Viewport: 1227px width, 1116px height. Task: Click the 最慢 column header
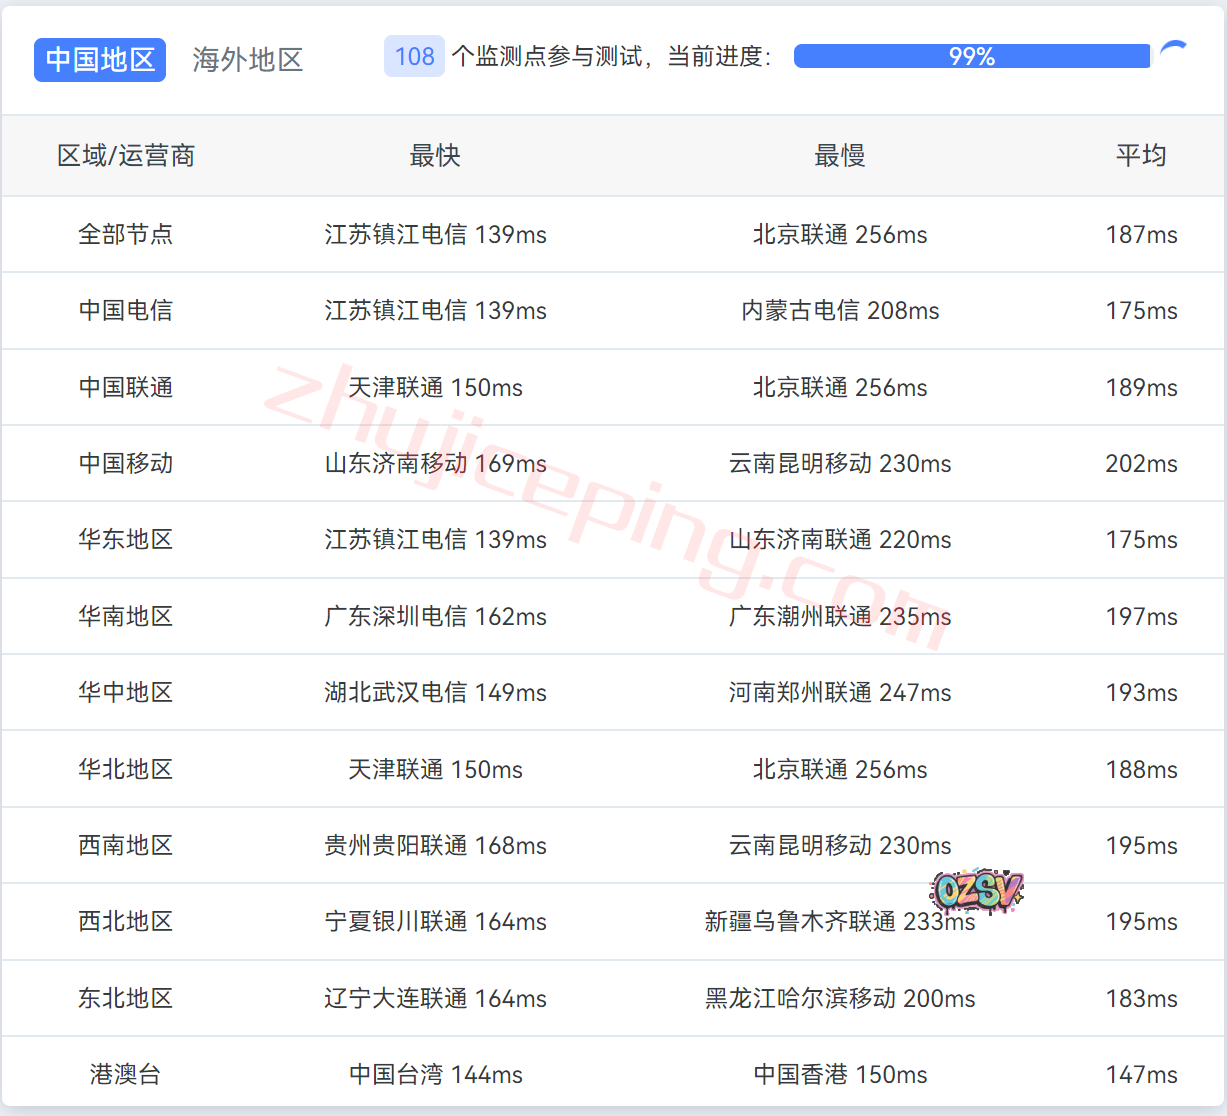(x=839, y=156)
